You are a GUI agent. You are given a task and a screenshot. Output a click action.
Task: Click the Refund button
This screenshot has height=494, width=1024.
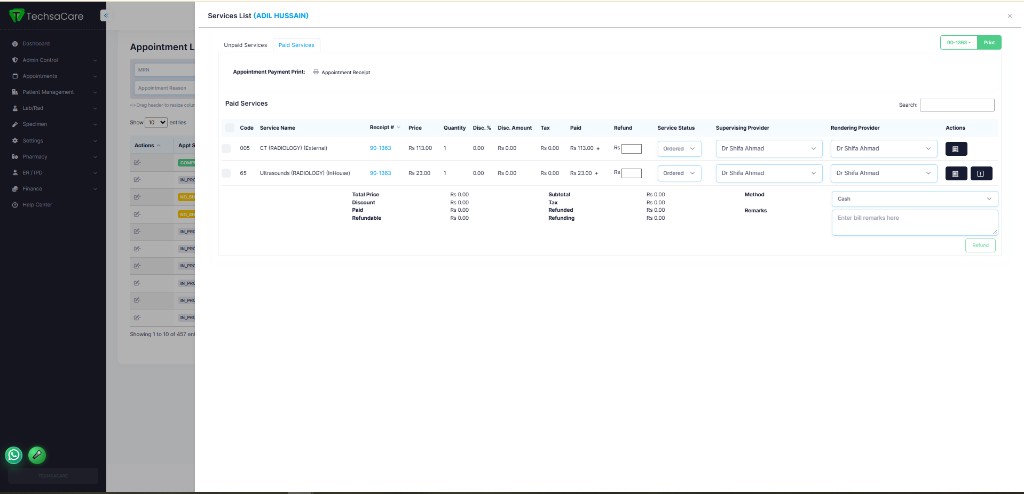pyautogui.click(x=980, y=246)
